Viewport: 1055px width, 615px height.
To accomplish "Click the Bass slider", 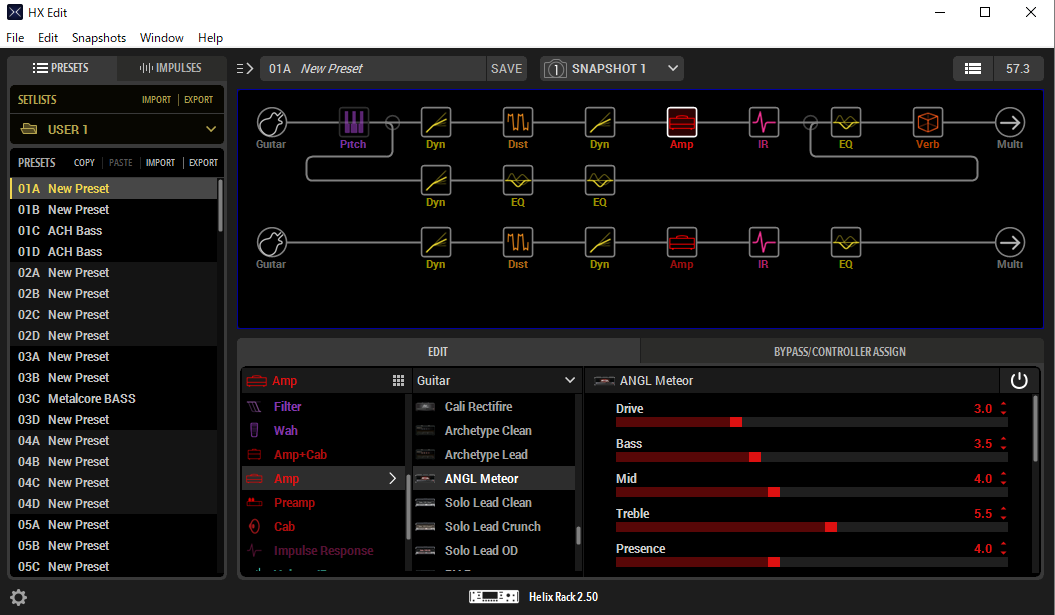I will (811, 457).
